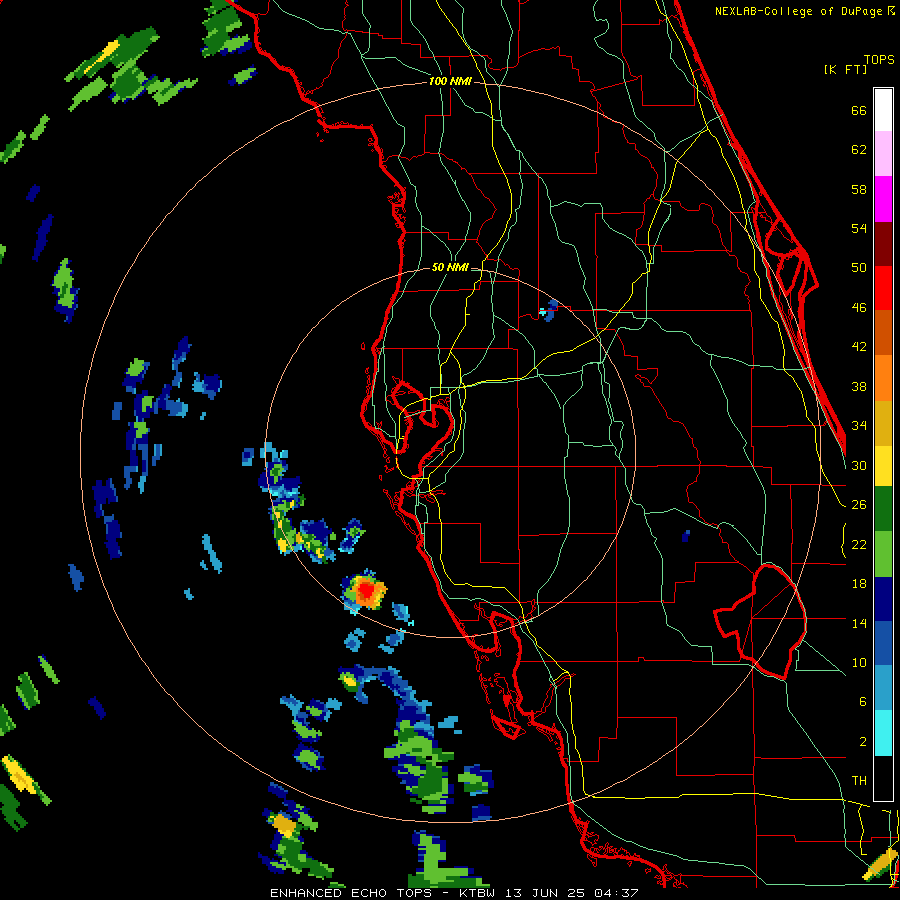Click the 62 legend value
Screen dimensions: 900x900
pyautogui.click(x=859, y=150)
